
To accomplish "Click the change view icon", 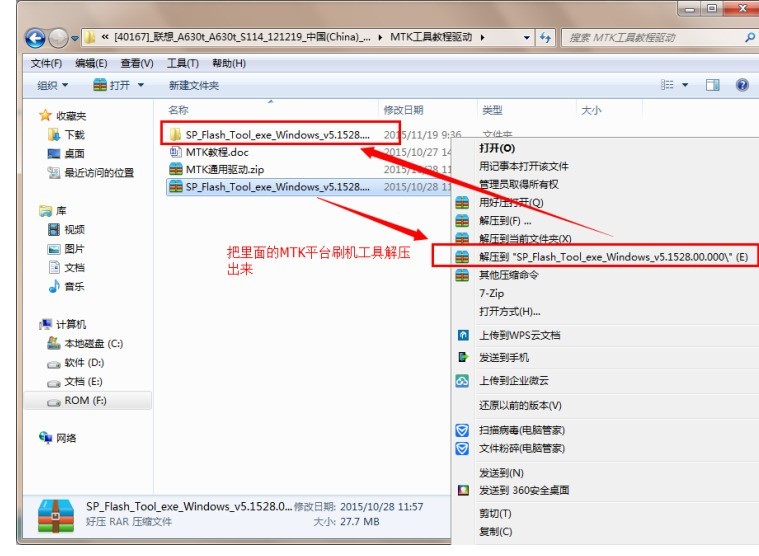I will click(x=667, y=85).
